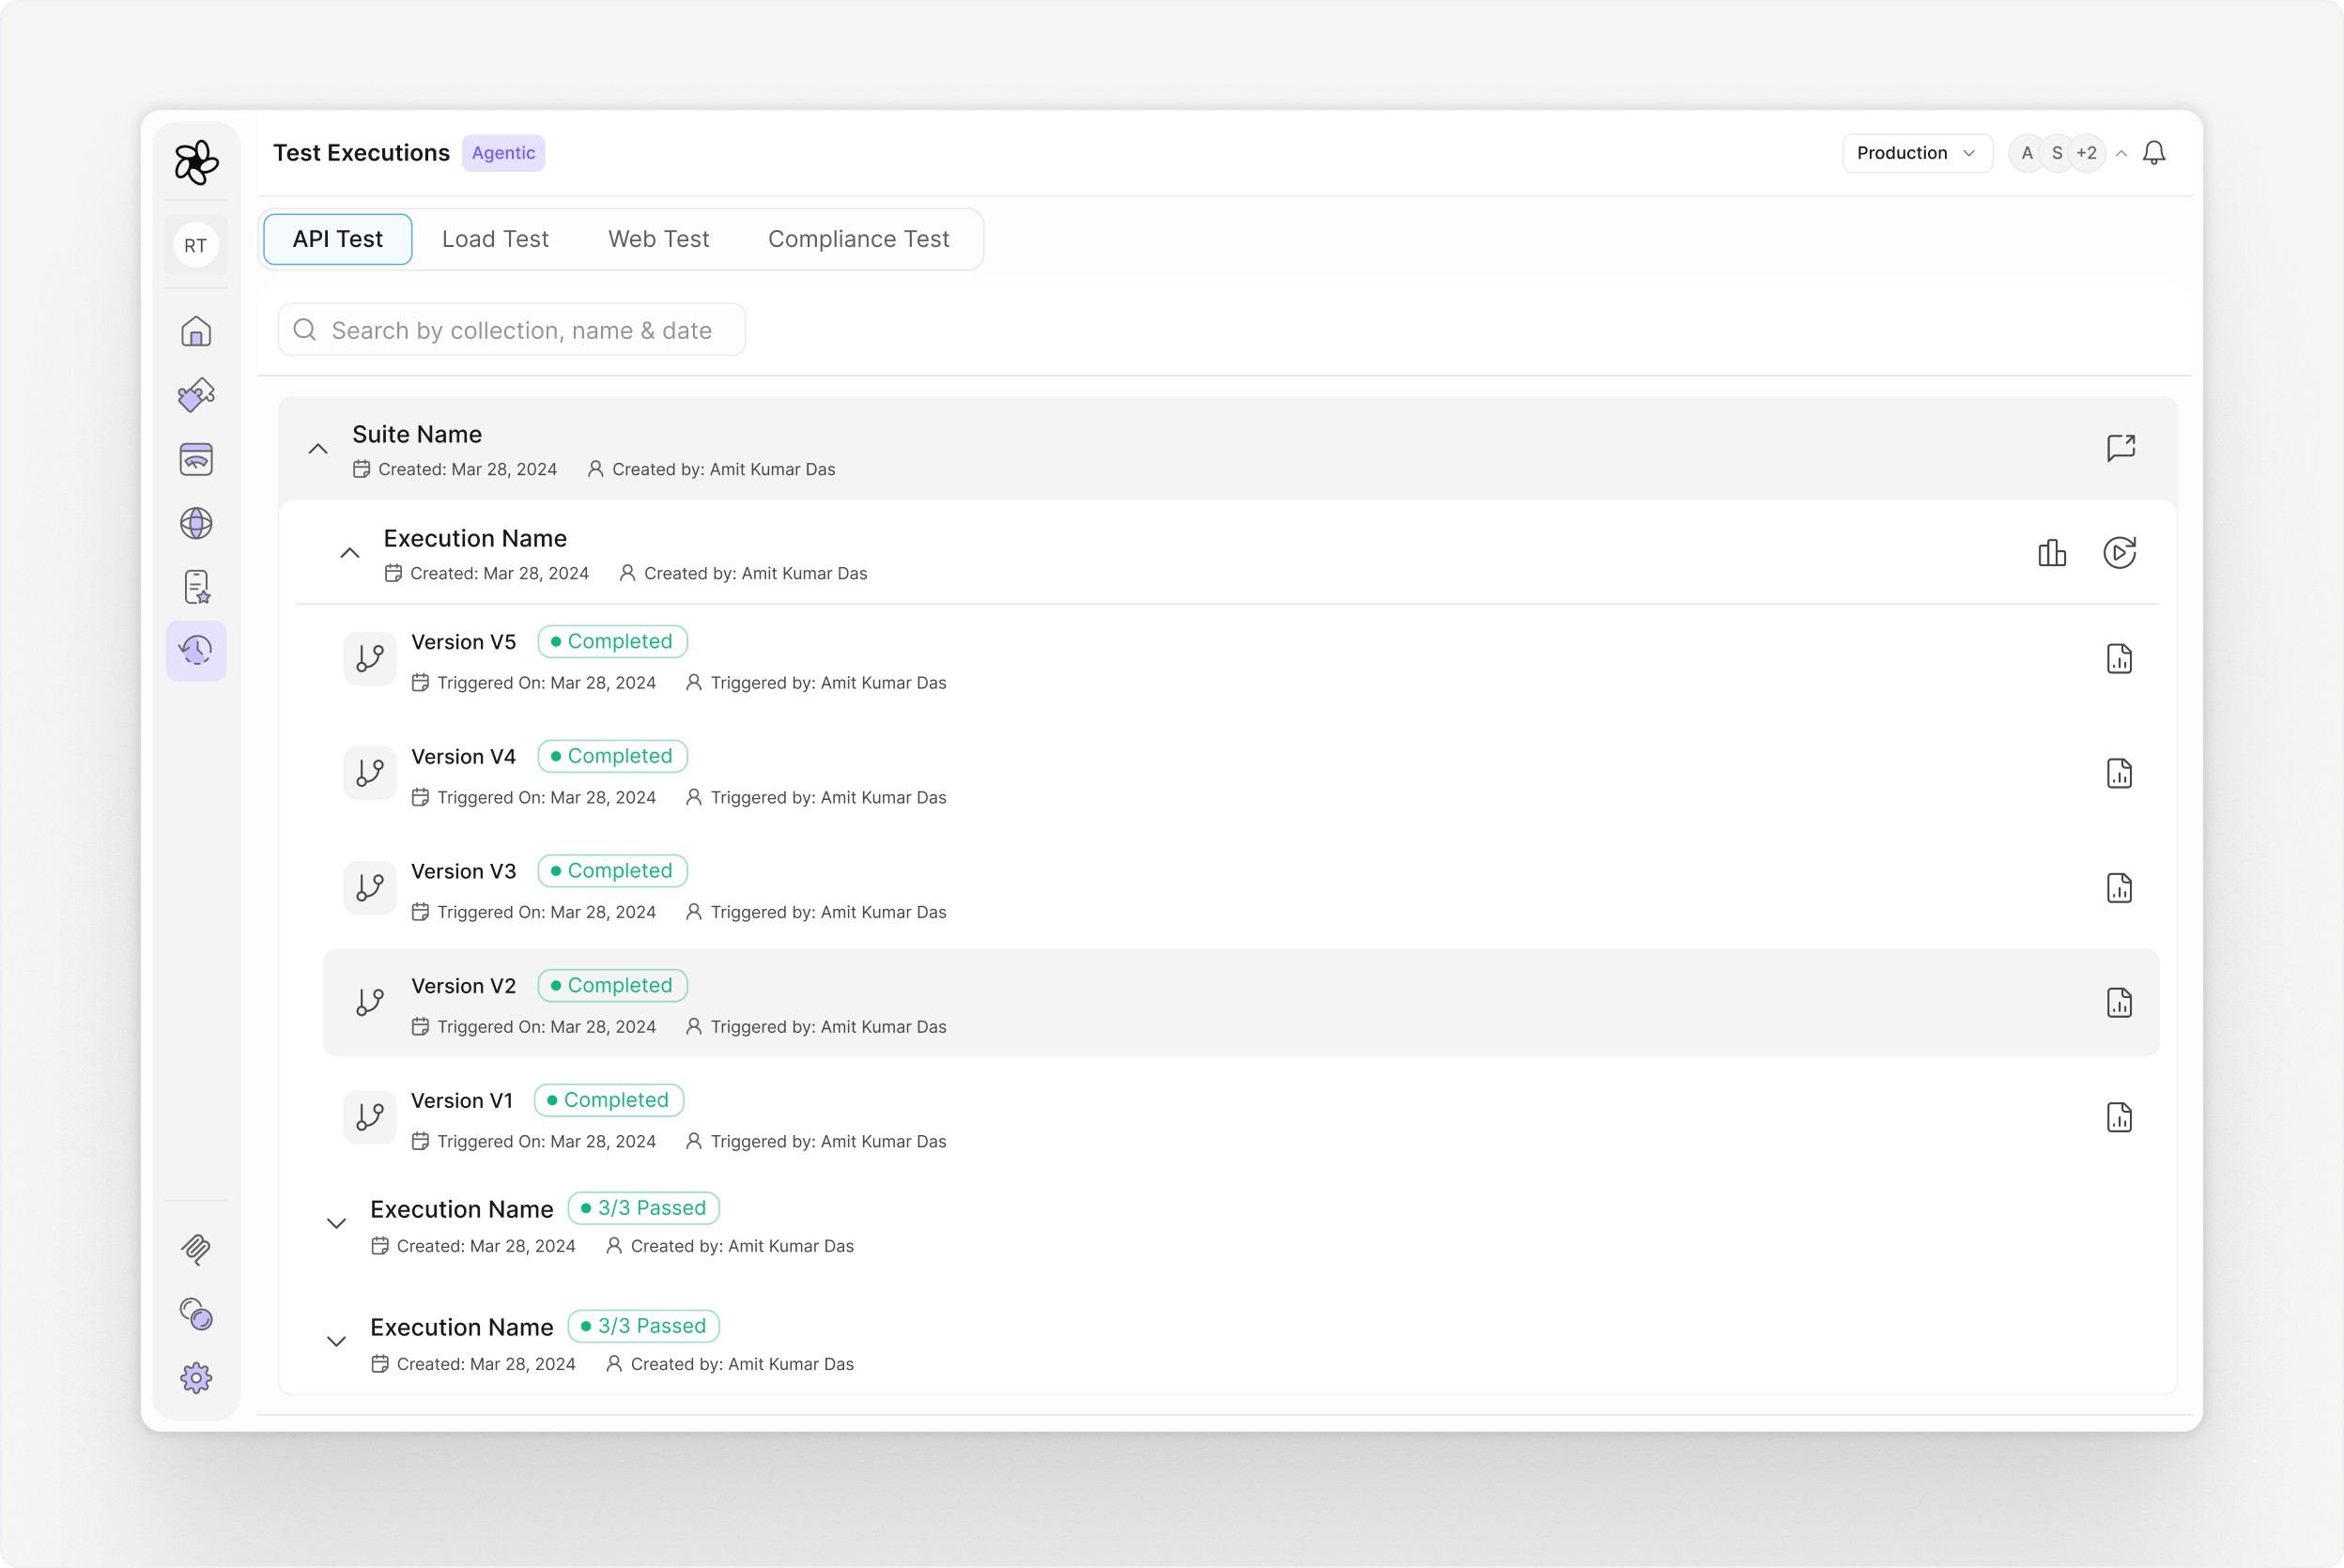Open the report icon for Version V2
Screen dimensions: 2344x1568
tap(2119, 1003)
